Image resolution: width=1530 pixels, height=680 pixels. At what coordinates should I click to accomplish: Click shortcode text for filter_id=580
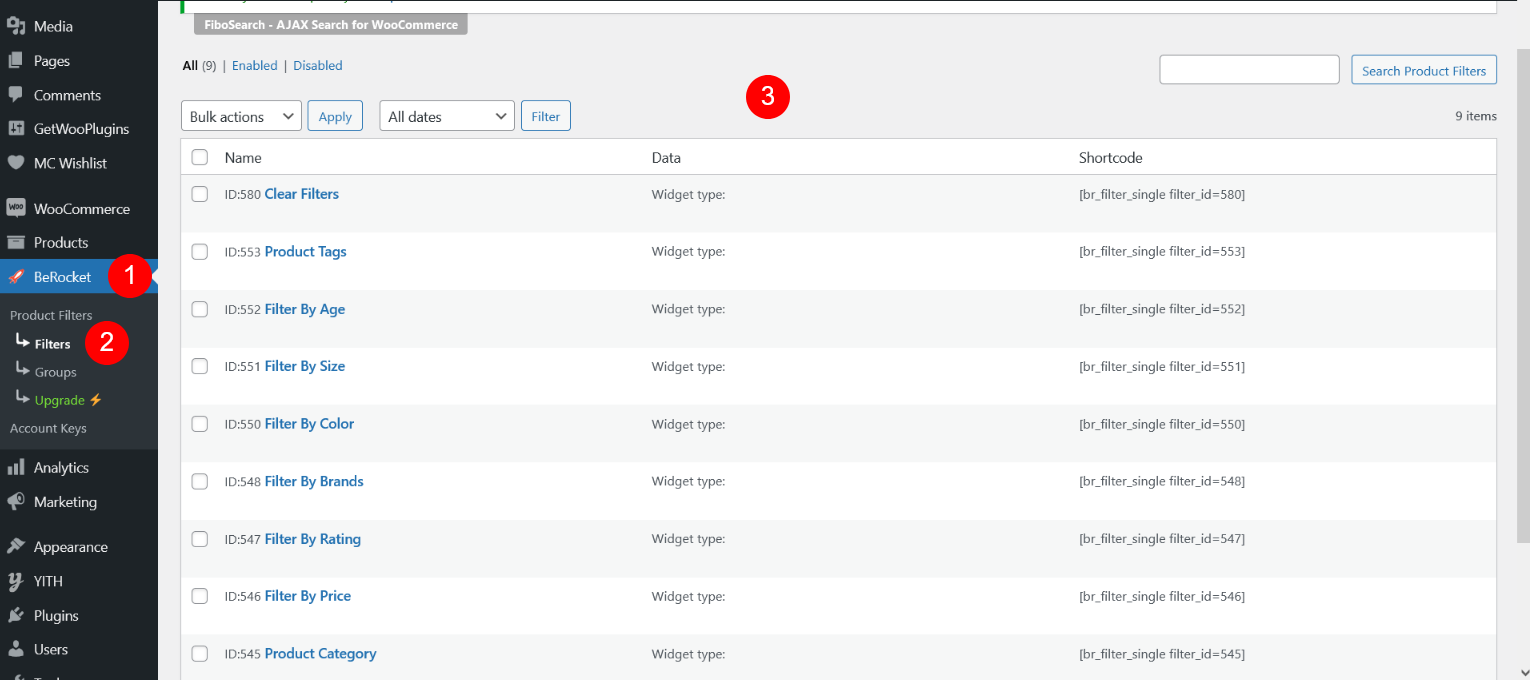pyautogui.click(x=1162, y=195)
